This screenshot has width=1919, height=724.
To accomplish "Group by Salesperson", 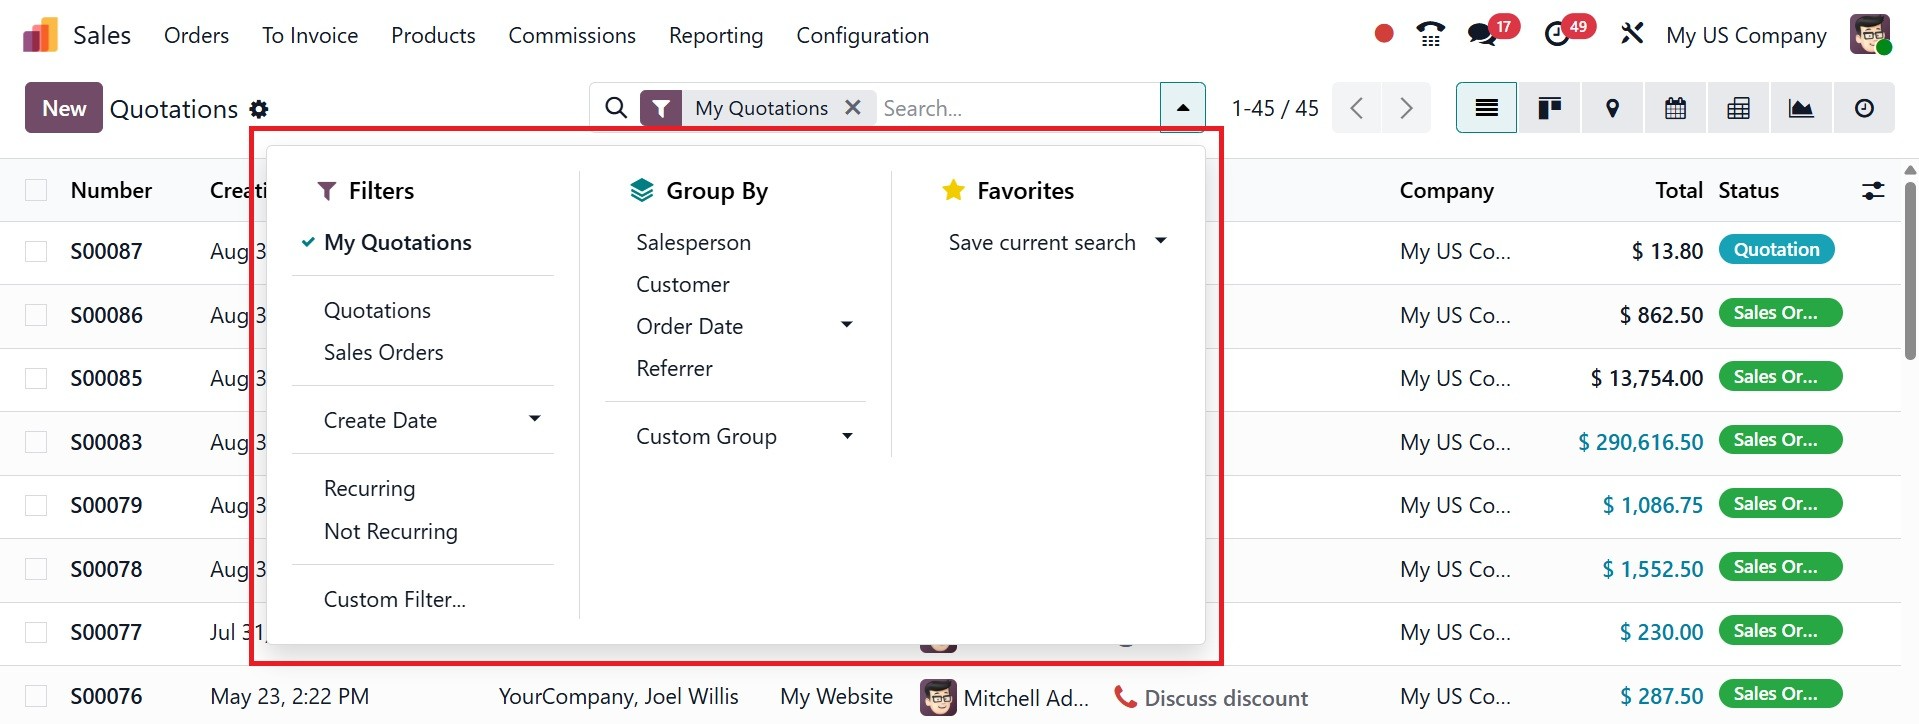I will coord(693,242).
